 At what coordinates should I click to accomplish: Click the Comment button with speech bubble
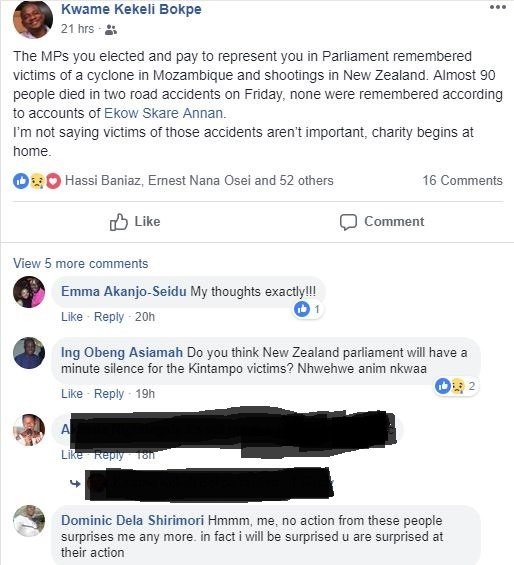(x=382, y=222)
